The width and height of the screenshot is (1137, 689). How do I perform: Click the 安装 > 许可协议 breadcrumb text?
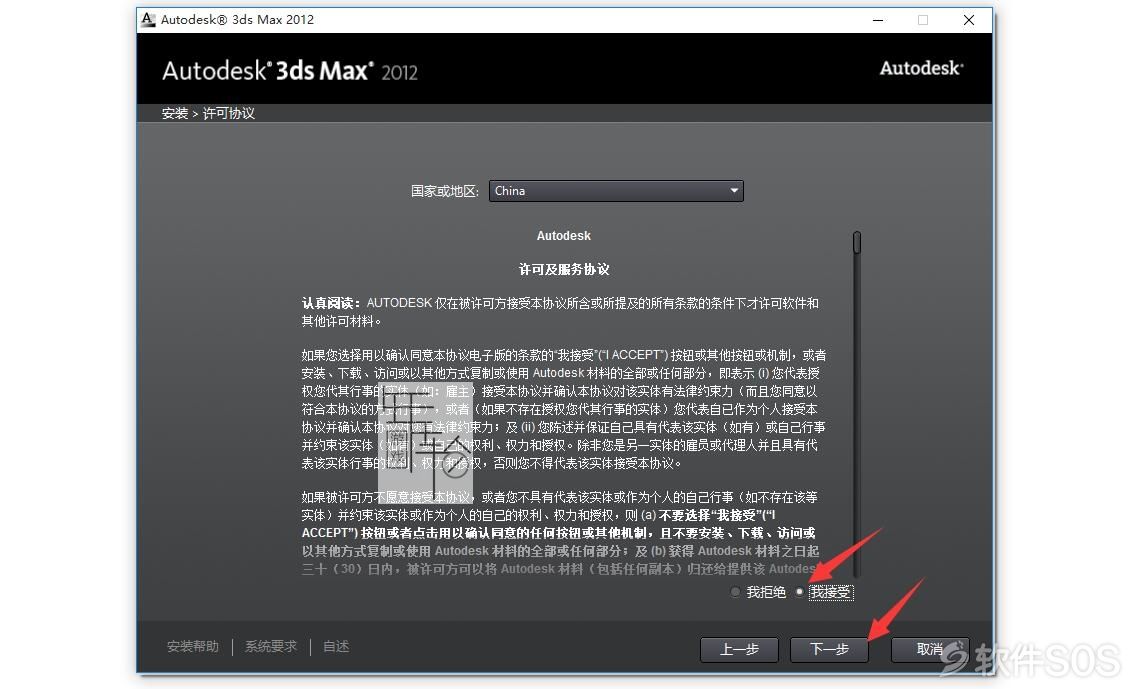(208, 113)
